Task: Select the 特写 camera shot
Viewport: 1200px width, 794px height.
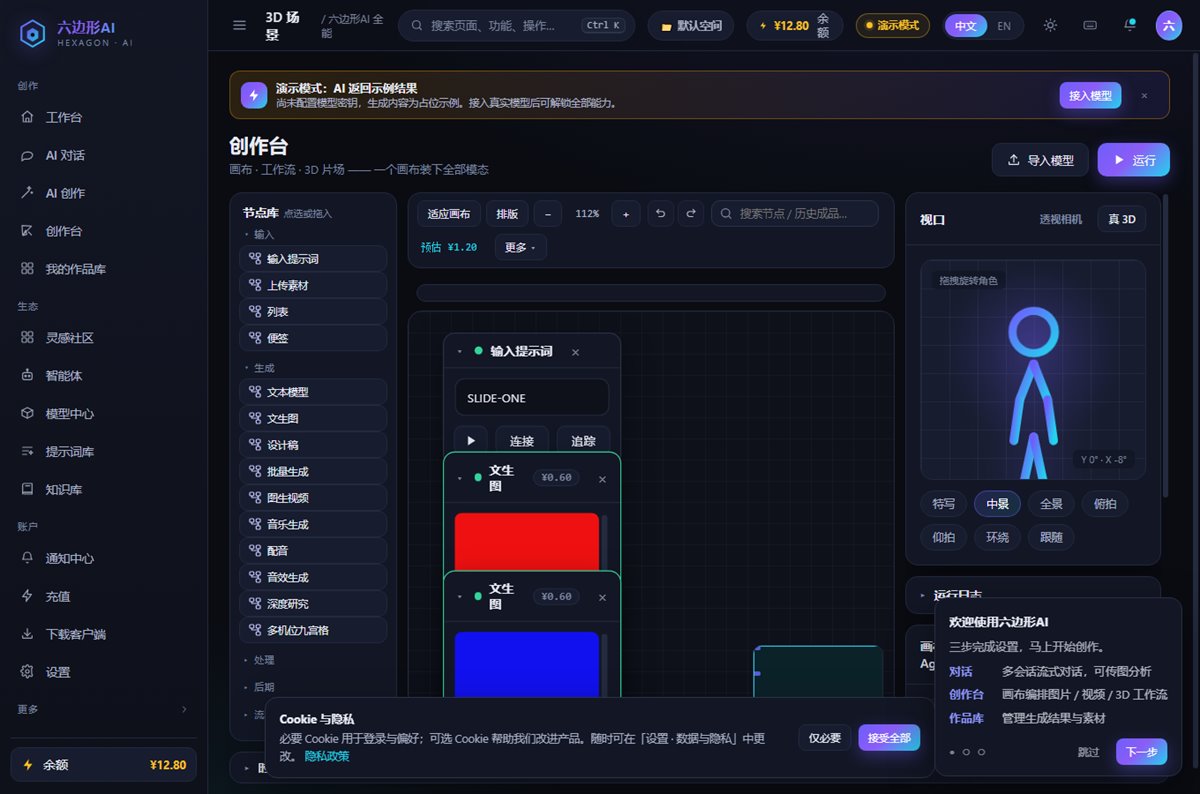Action: pyautogui.click(x=943, y=504)
